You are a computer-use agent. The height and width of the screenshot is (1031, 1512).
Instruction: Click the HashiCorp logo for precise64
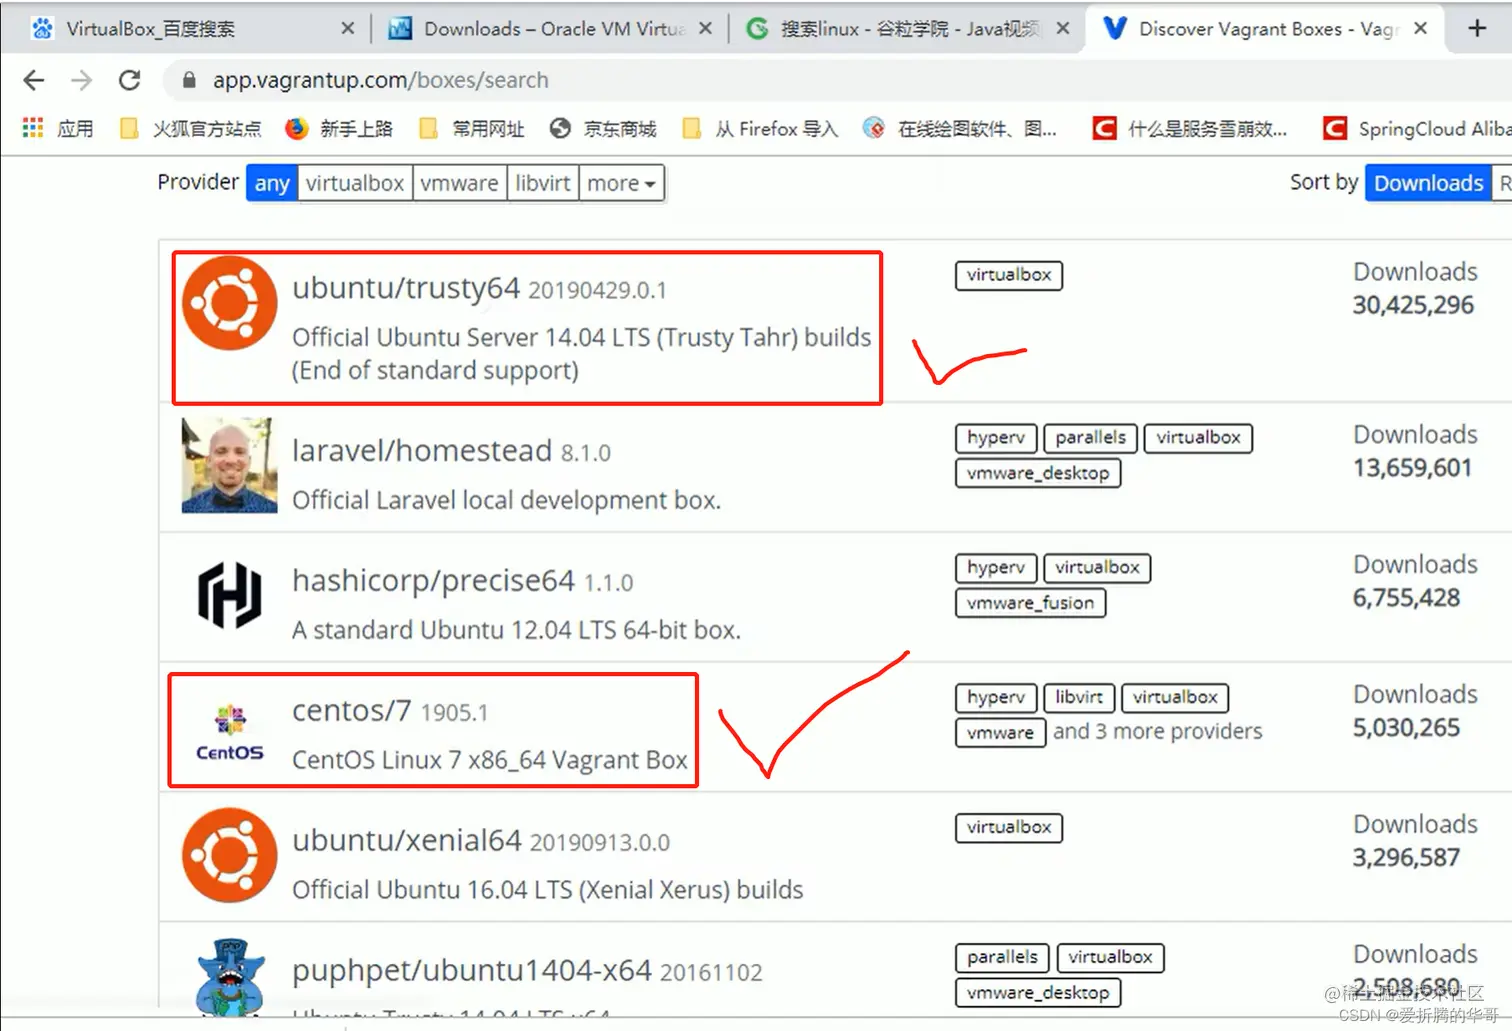coord(229,595)
